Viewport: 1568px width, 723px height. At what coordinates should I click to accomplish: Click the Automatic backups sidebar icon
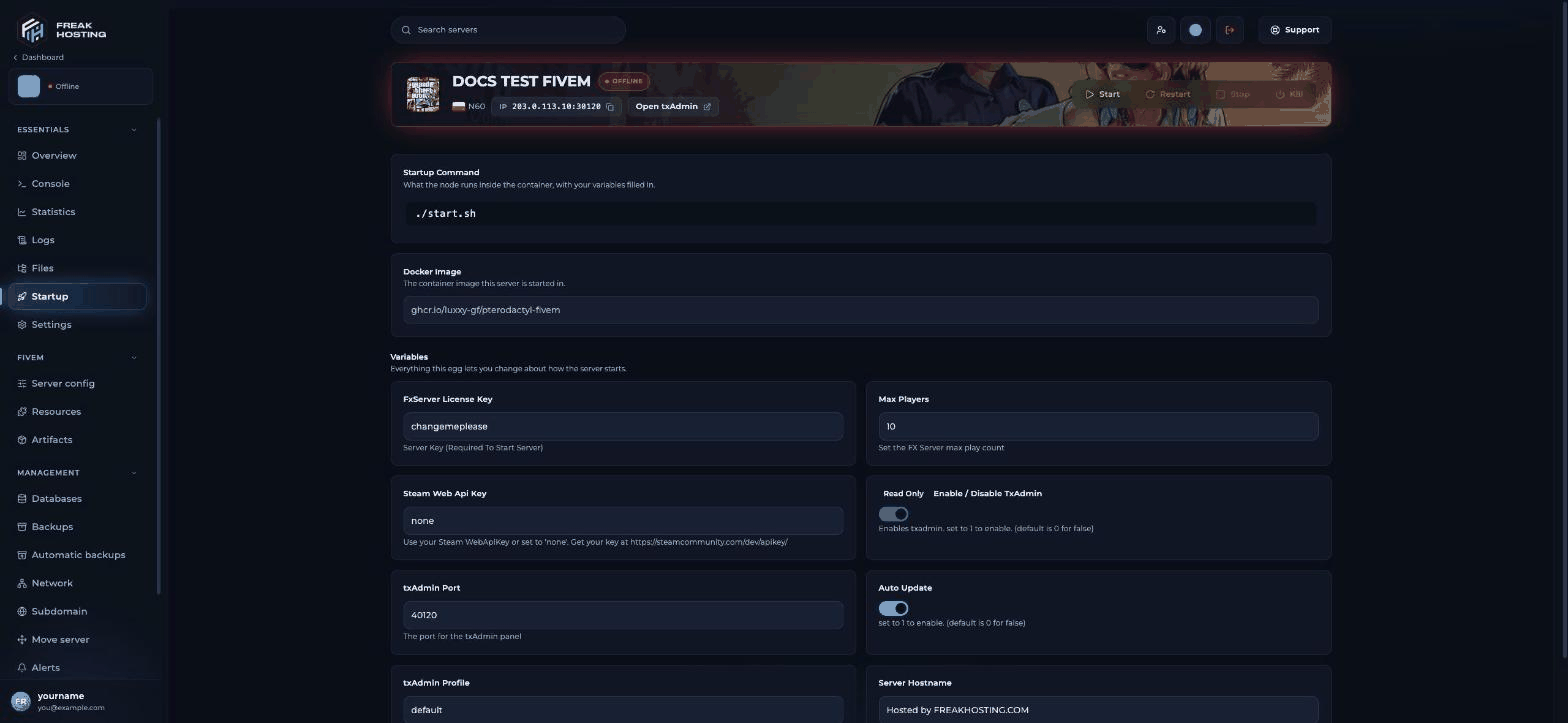point(22,555)
